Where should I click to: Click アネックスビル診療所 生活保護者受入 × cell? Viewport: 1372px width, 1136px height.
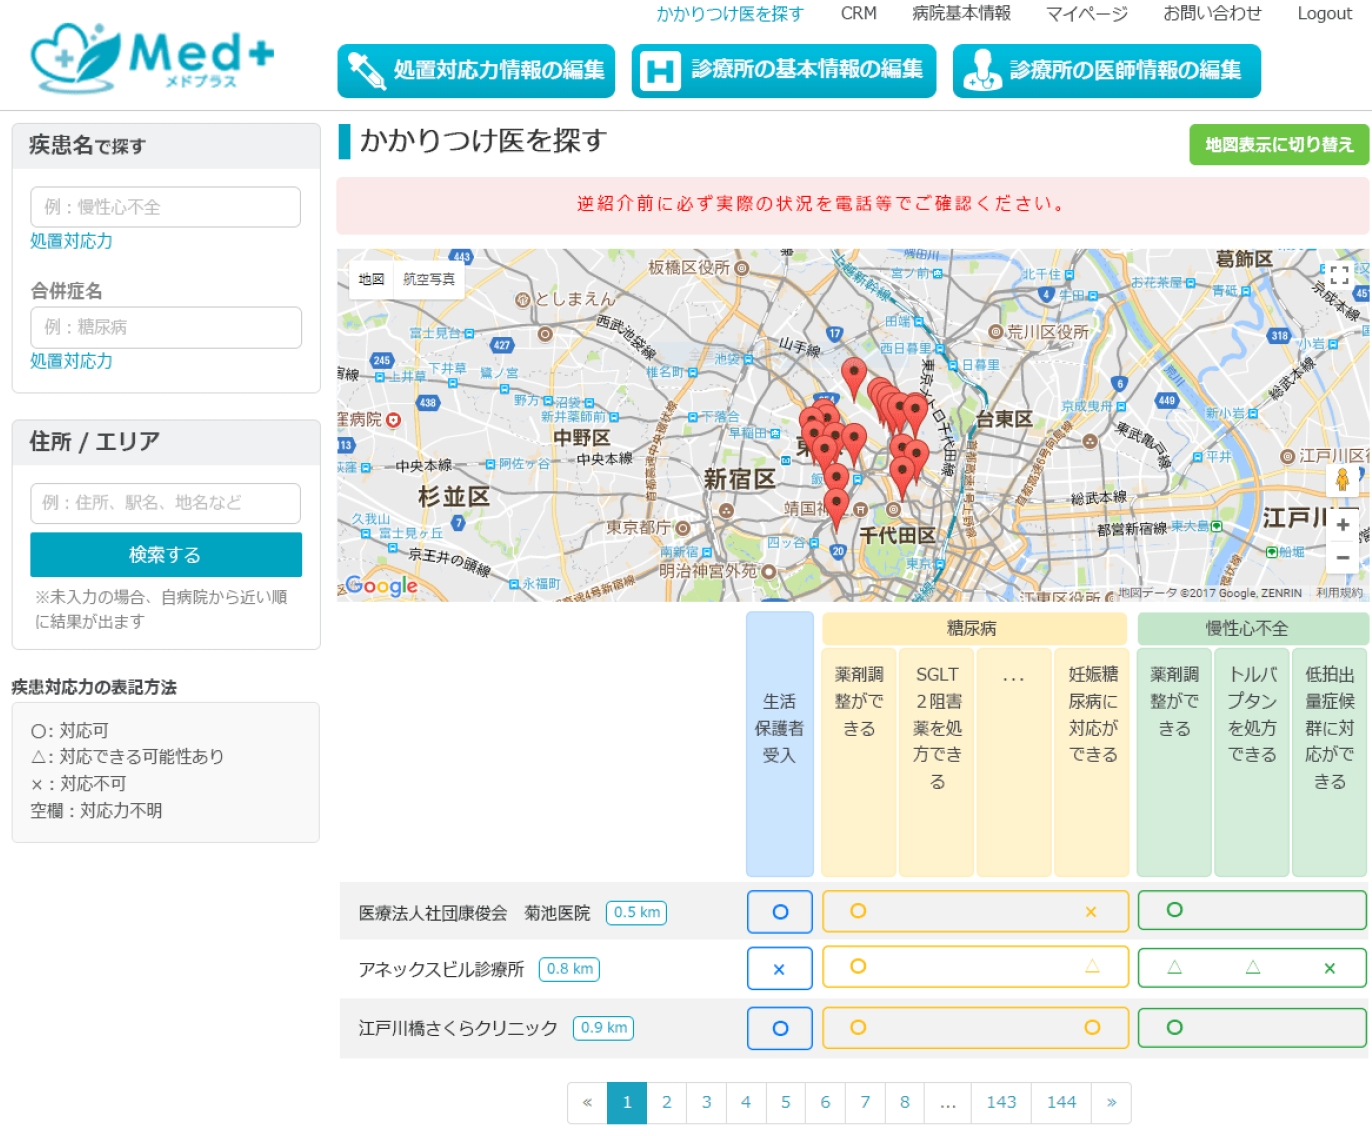pos(780,969)
